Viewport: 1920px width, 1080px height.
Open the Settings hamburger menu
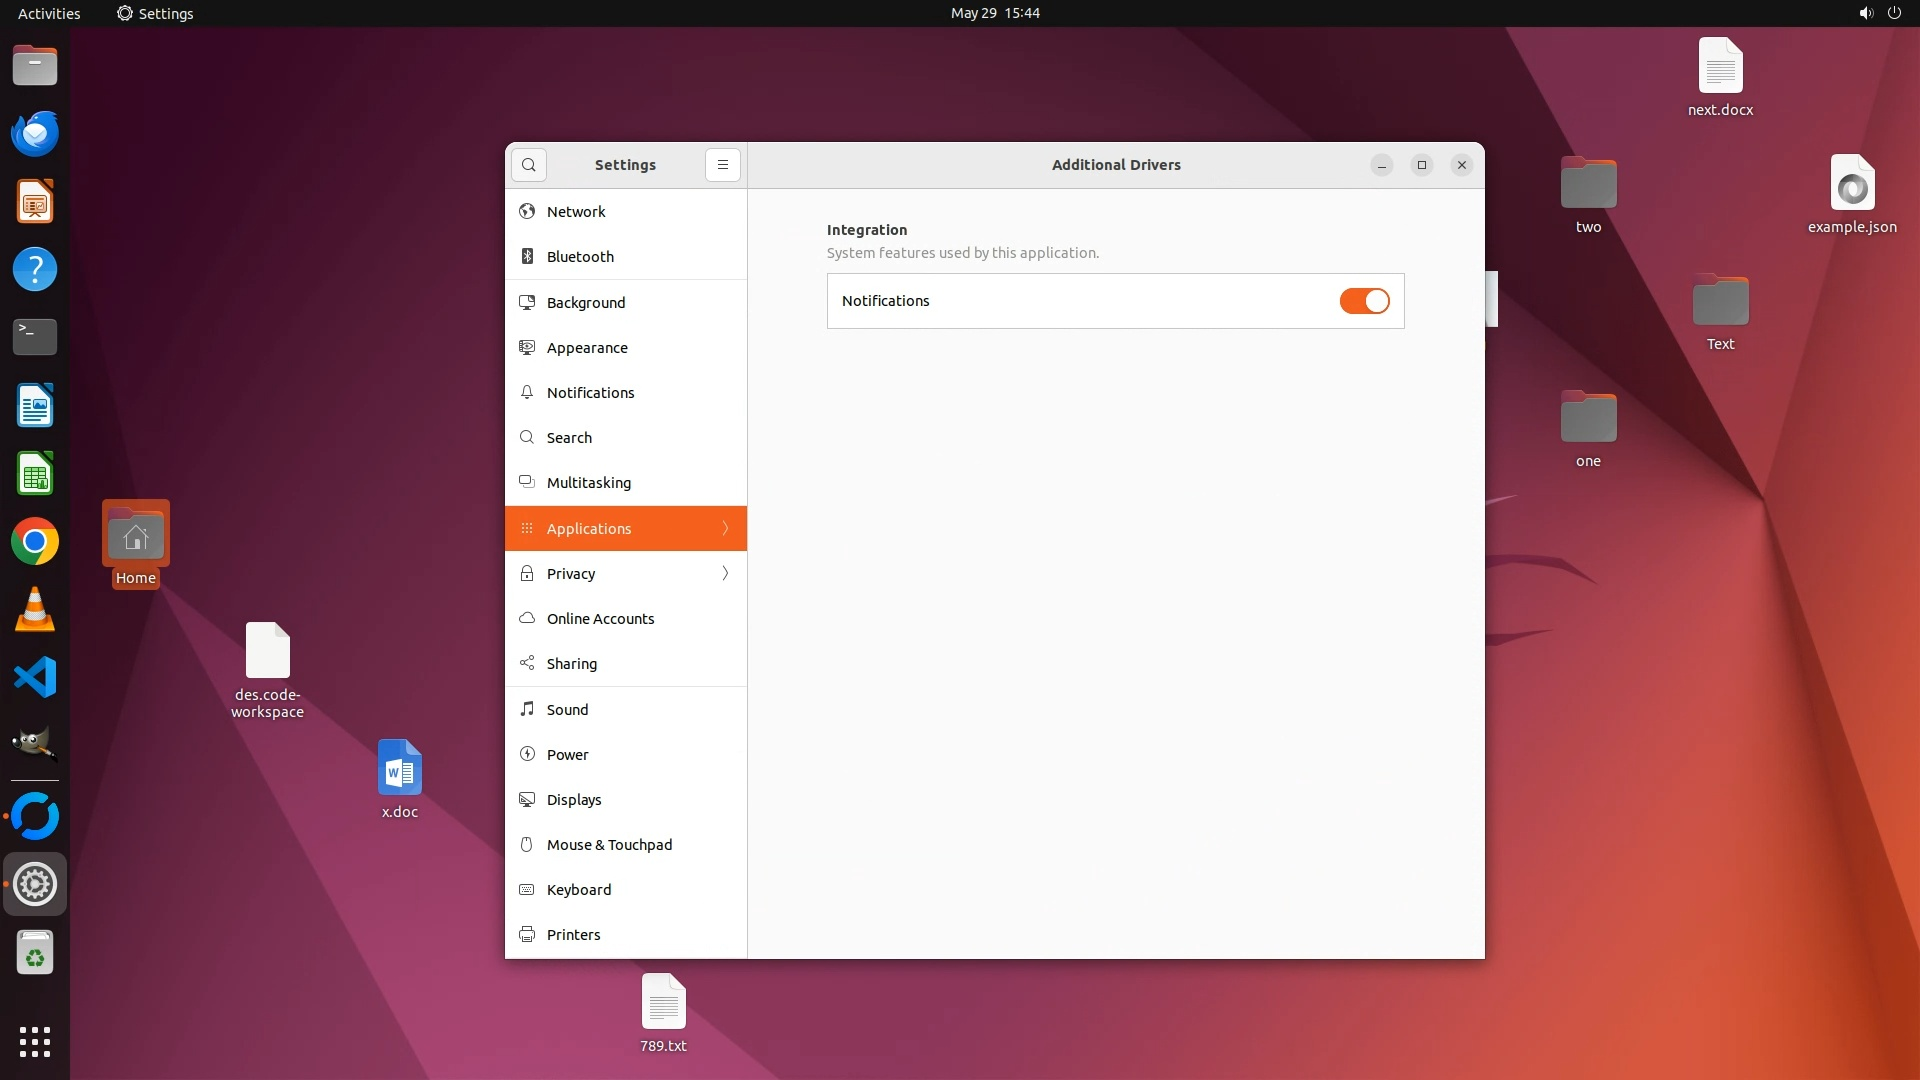[x=722, y=165]
